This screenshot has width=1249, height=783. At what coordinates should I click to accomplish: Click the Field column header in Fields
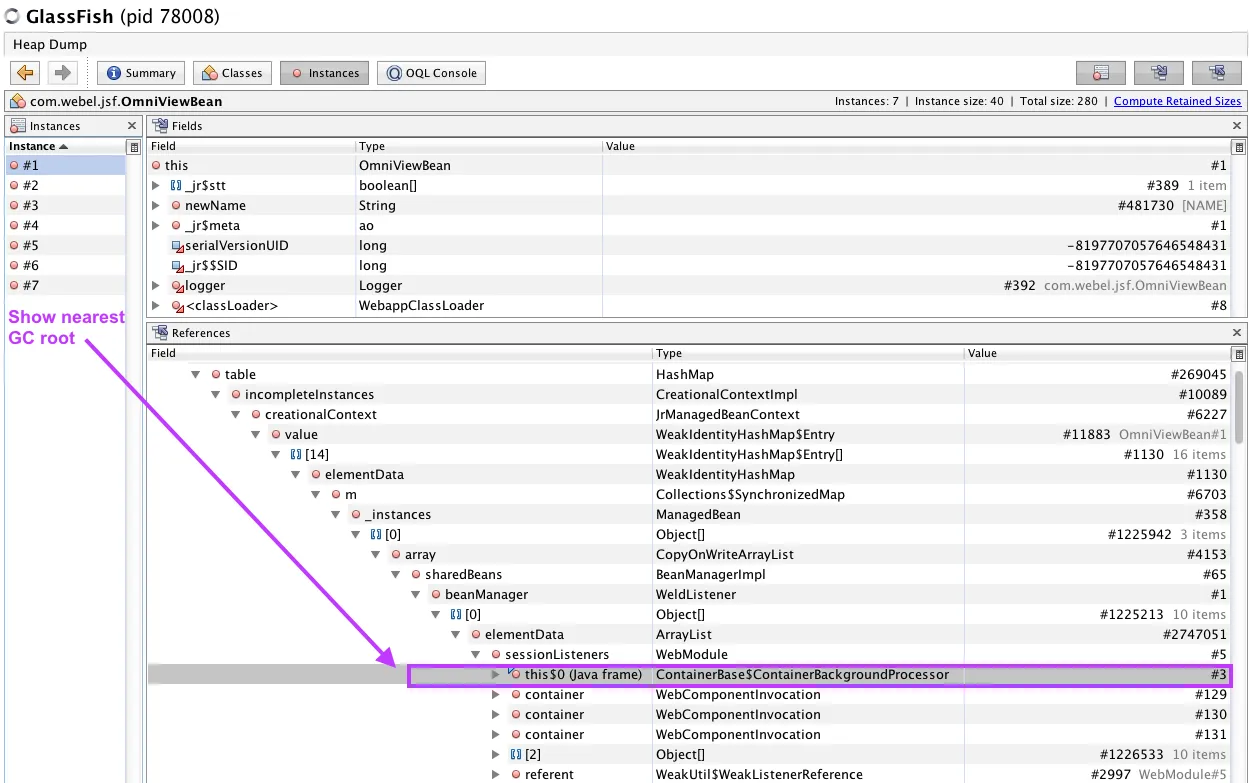pos(251,146)
